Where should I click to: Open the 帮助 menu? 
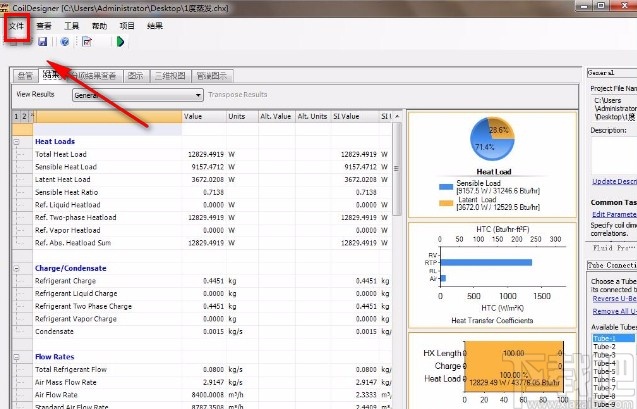(99, 26)
